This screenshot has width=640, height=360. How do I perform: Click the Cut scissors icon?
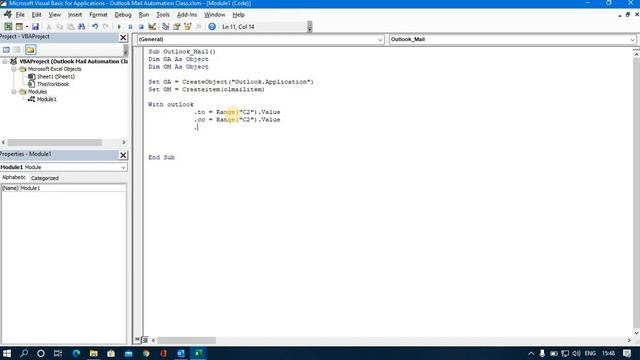click(48, 27)
